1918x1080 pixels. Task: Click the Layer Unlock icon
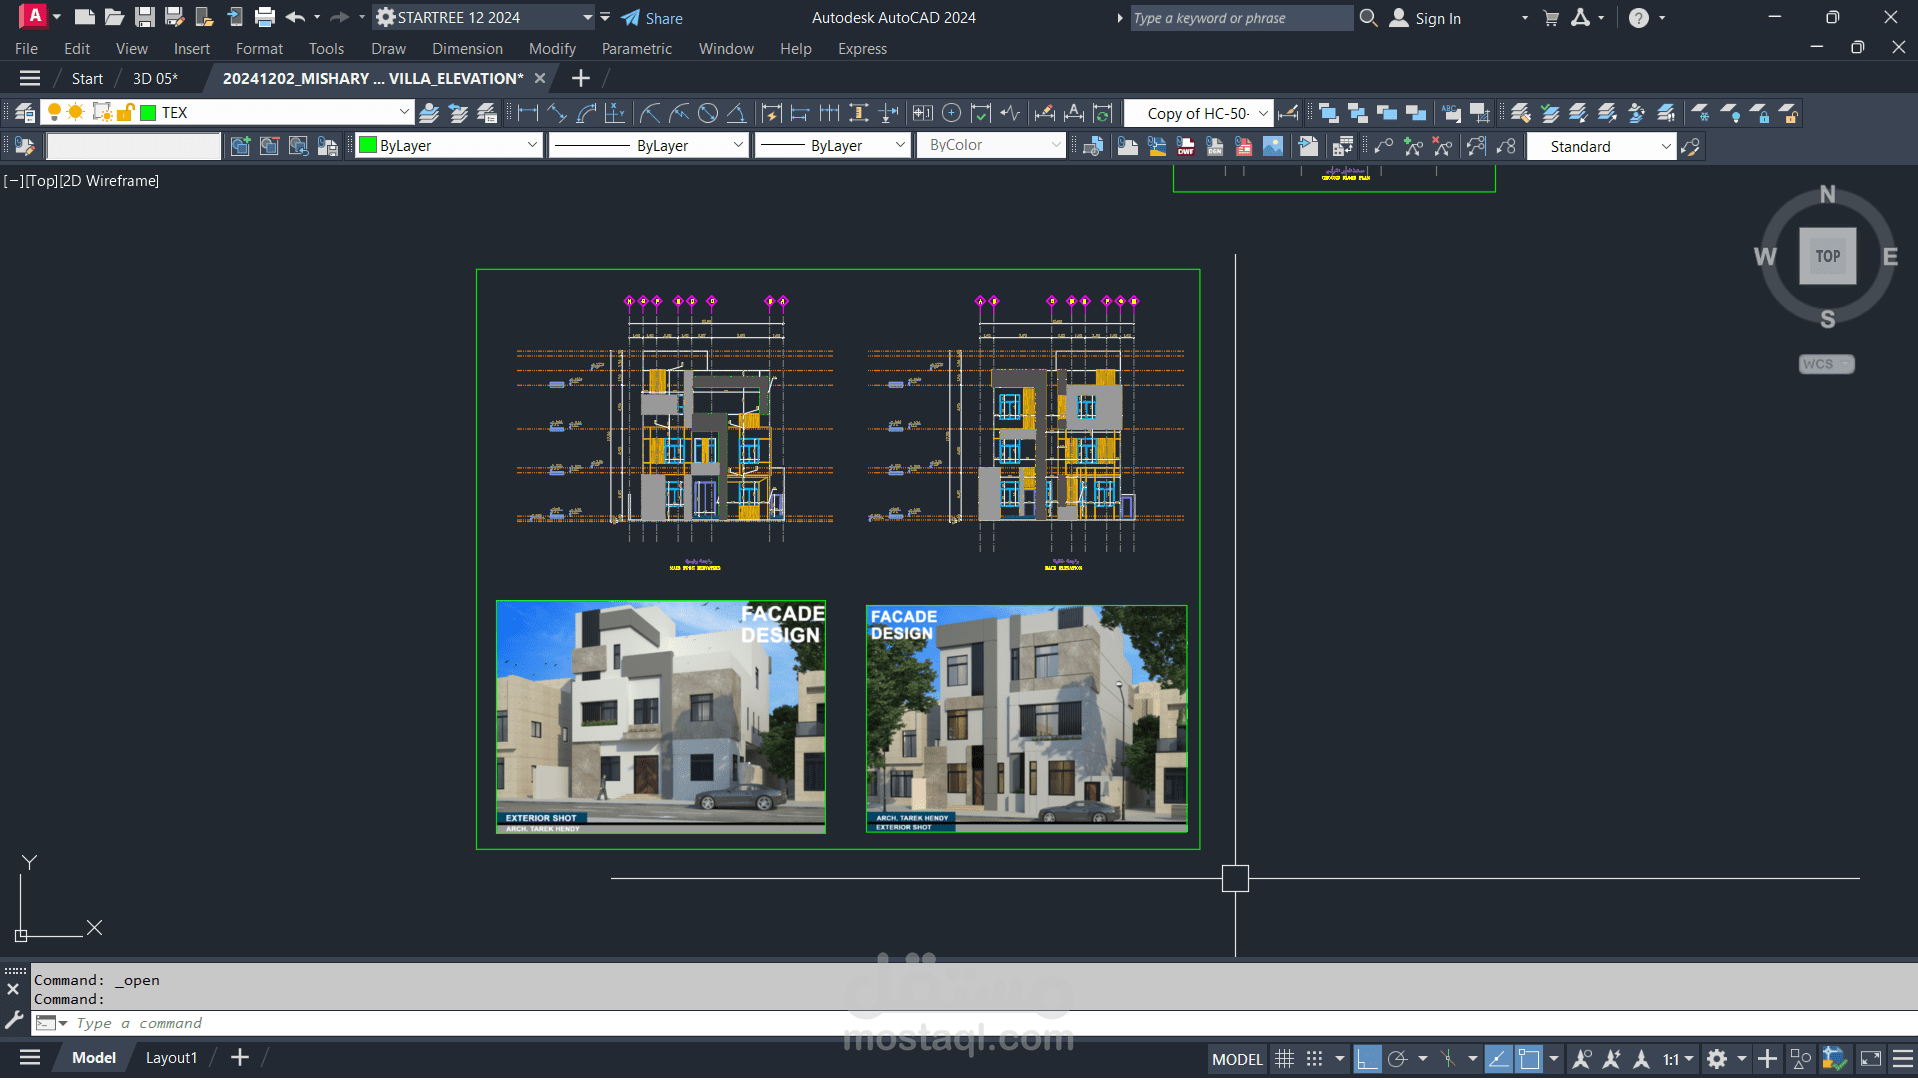pyautogui.click(x=1790, y=113)
